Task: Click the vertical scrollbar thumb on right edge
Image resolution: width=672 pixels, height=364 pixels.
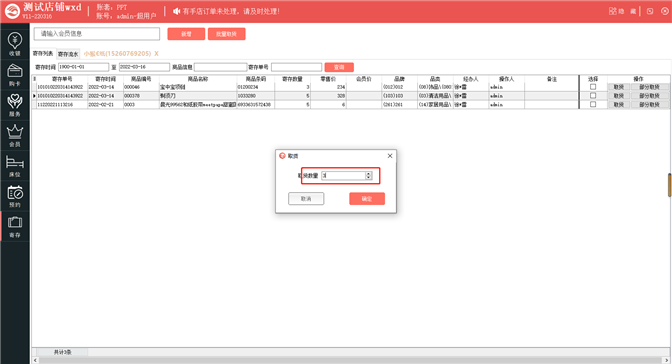Action: [x=669, y=184]
